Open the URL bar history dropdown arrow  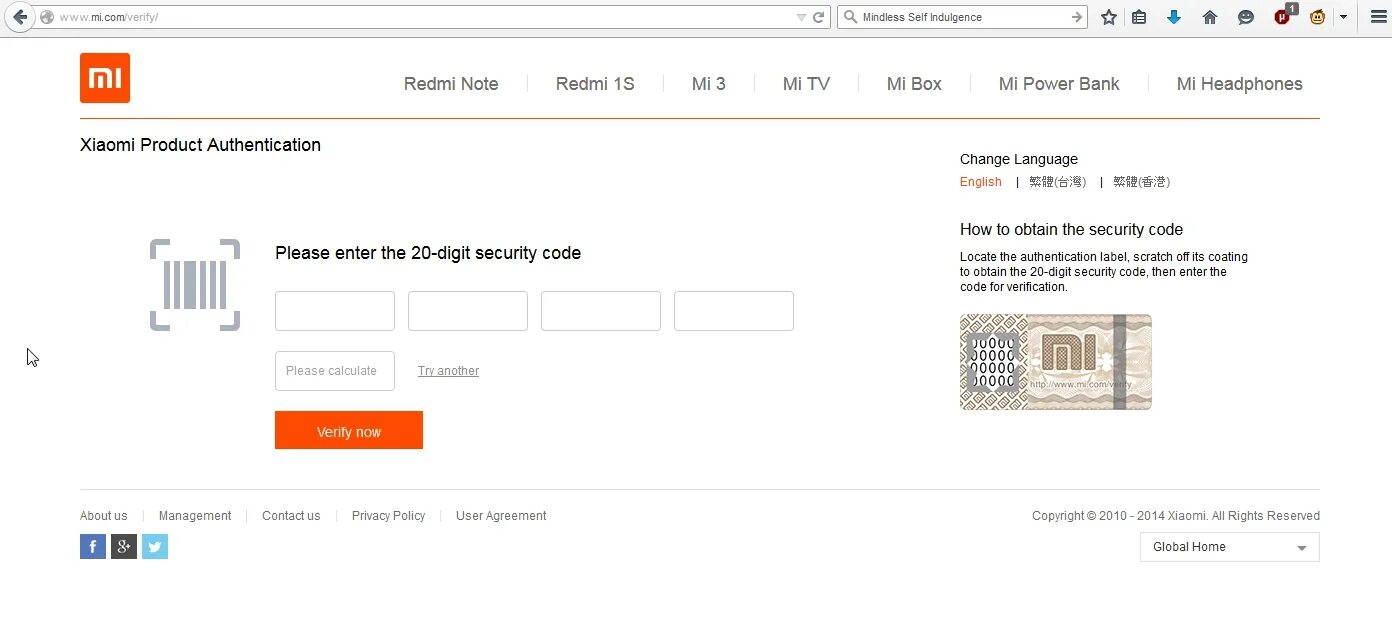click(x=801, y=17)
